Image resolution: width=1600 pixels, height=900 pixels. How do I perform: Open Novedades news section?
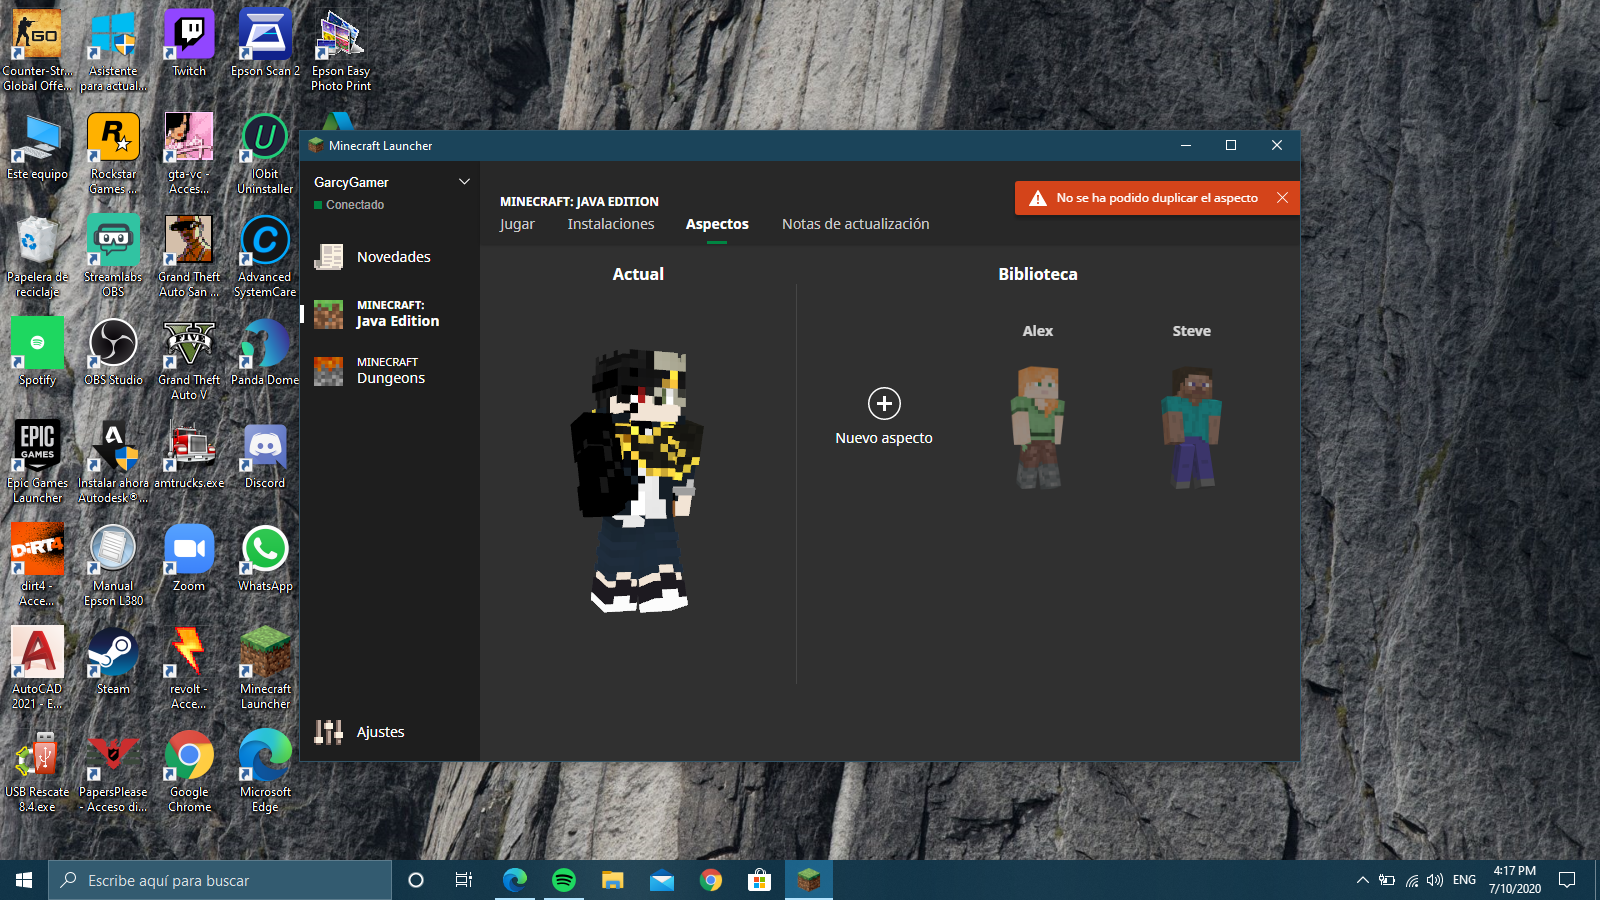coord(393,257)
